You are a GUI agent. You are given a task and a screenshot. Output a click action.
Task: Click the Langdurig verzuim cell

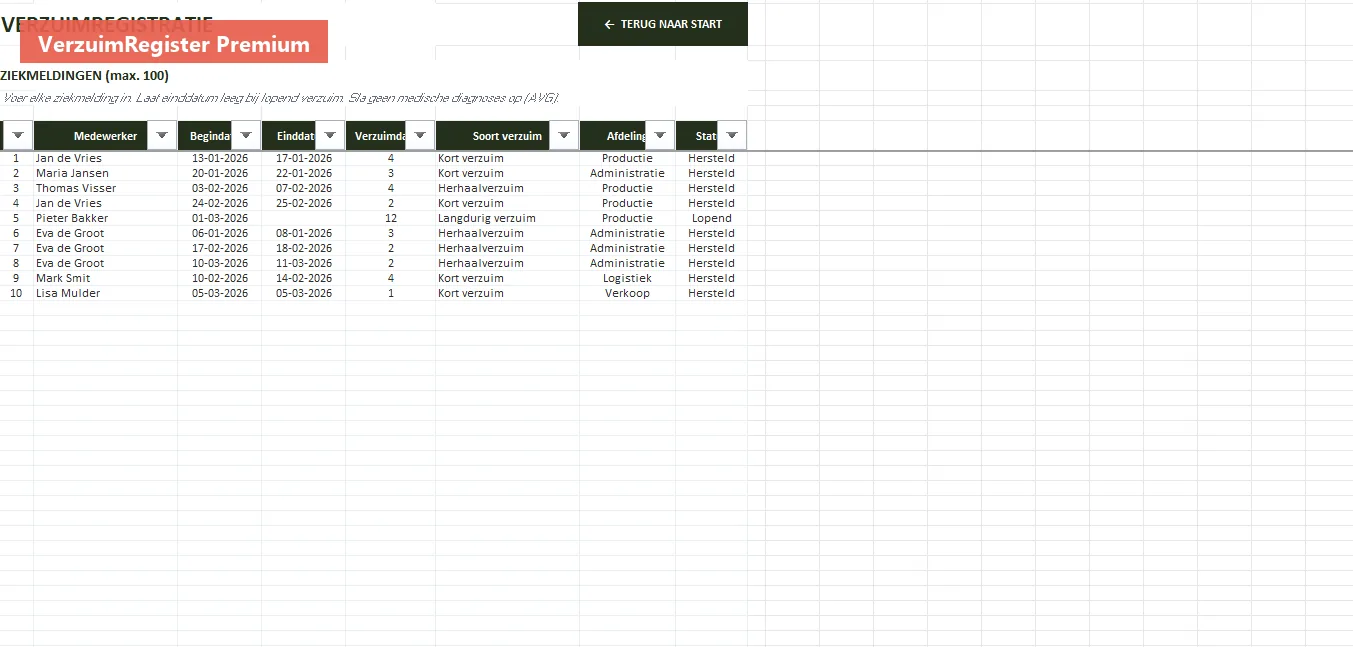[508, 218]
